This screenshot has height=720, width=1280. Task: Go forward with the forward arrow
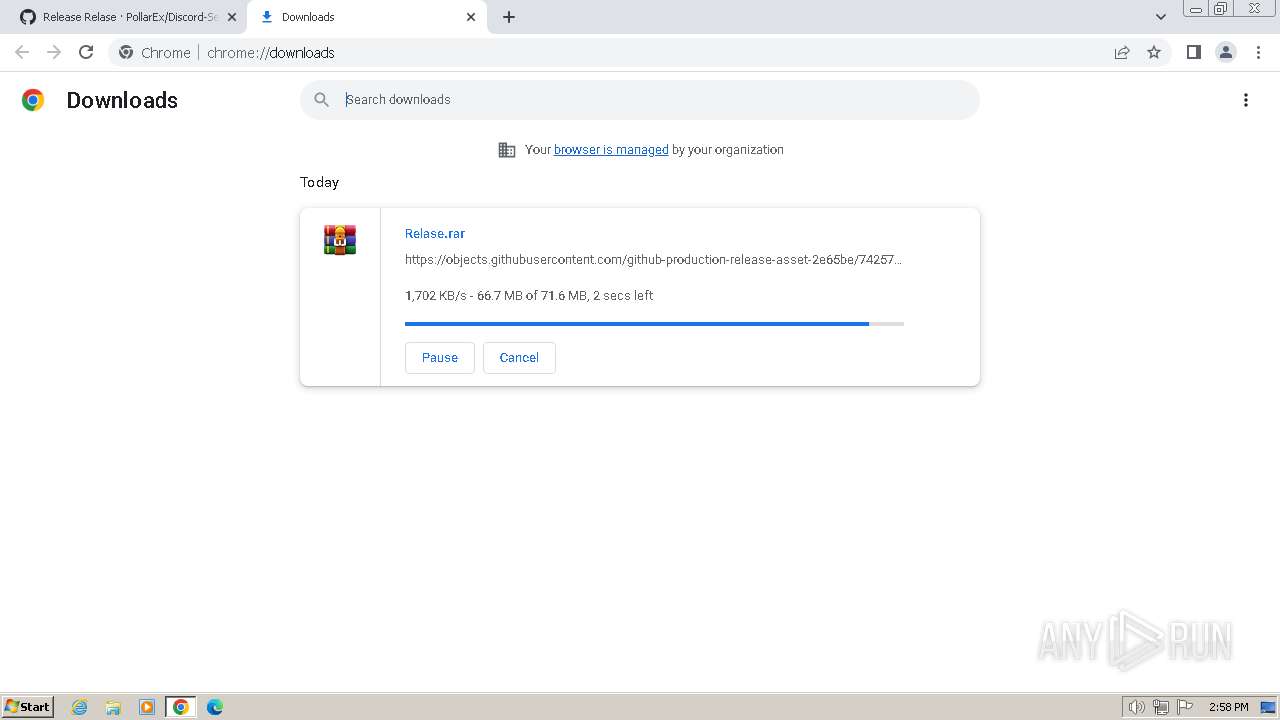coord(54,52)
